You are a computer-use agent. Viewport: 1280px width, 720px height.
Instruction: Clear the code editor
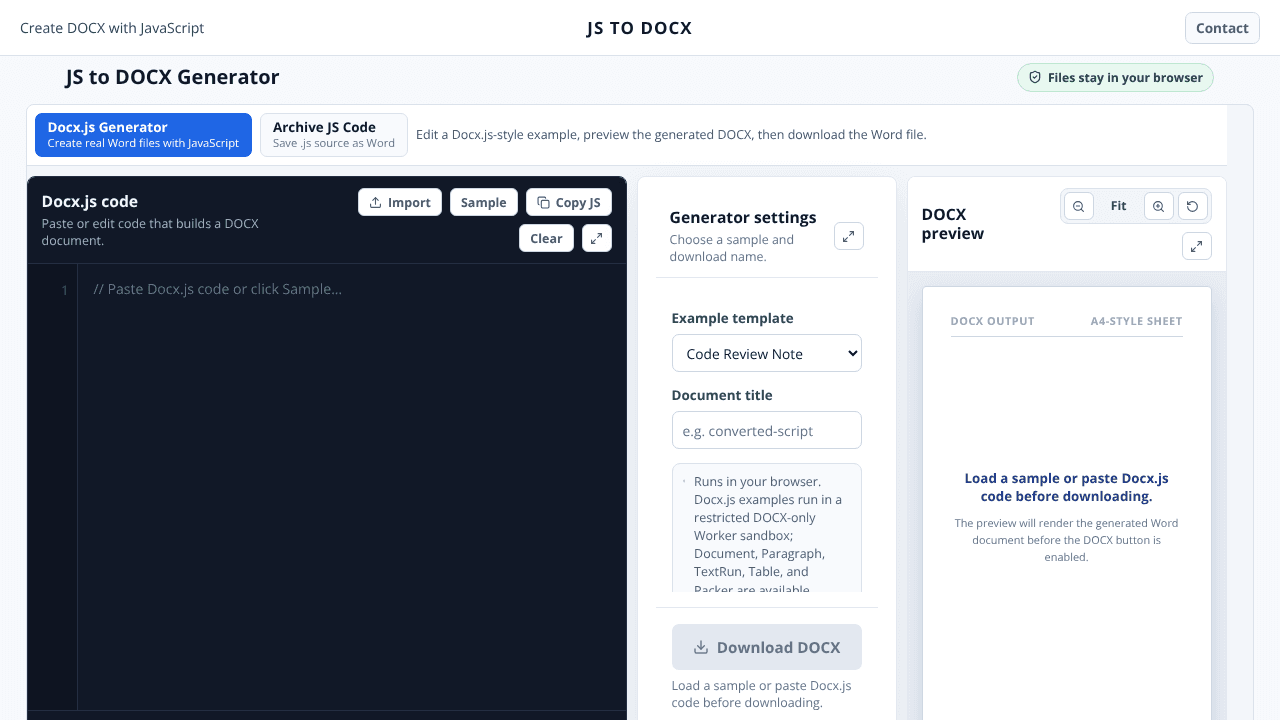(546, 238)
